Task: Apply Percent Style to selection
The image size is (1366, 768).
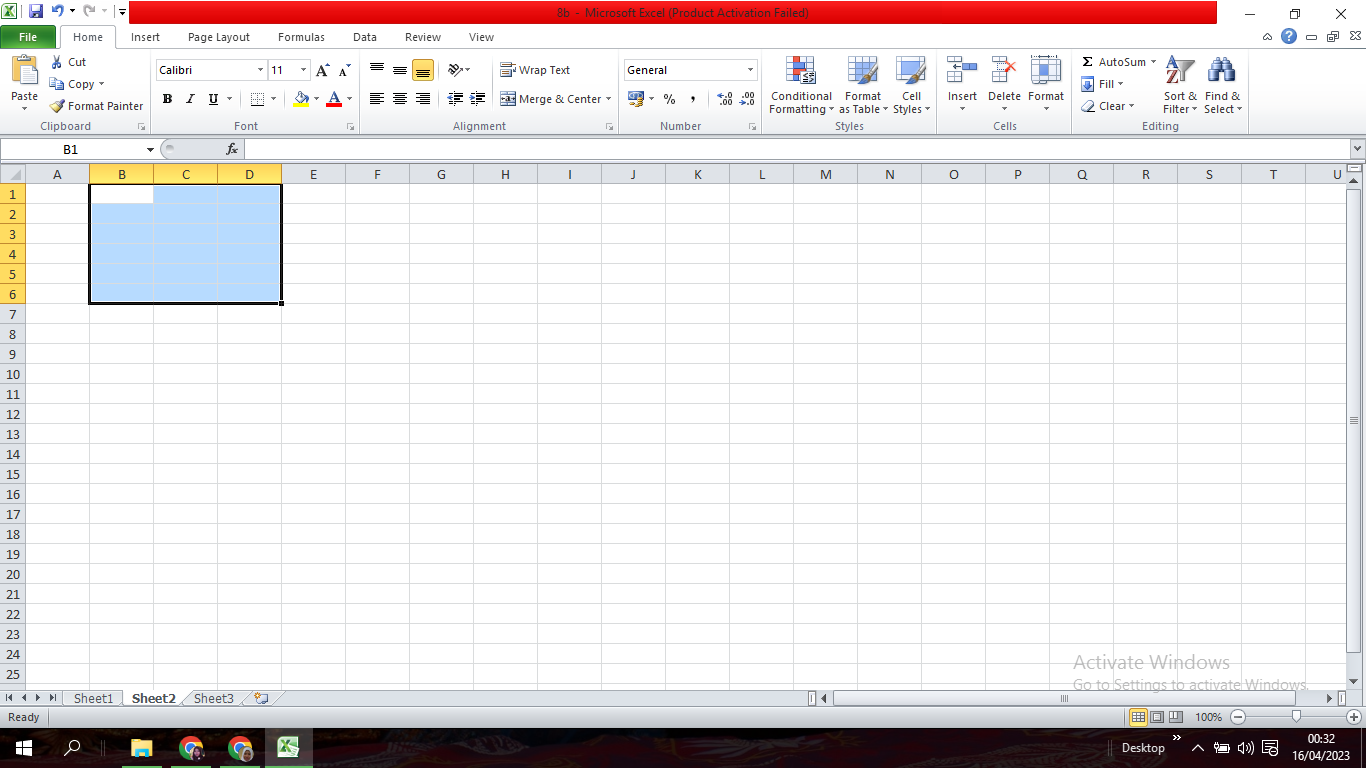Action: (x=669, y=99)
